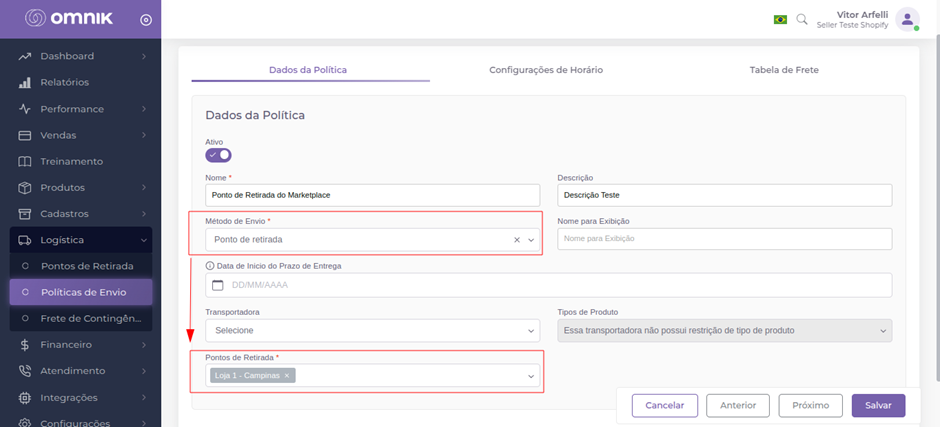
Task: Click the Financeiro dollar icon
Action: pos(25,345)
